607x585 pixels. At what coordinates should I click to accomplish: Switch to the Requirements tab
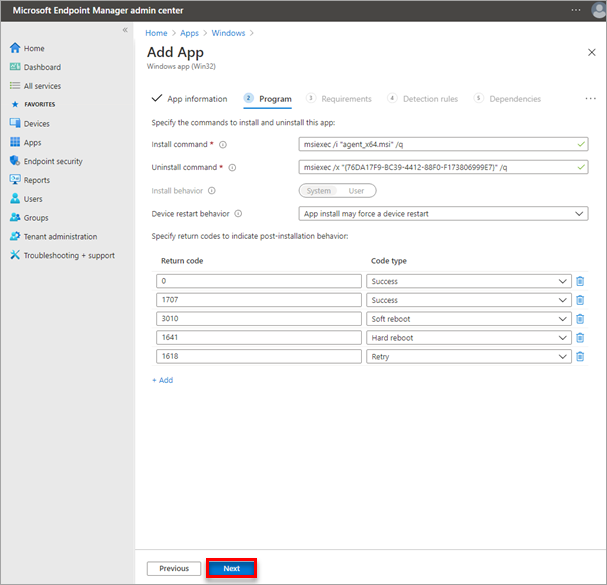[345, 99]
